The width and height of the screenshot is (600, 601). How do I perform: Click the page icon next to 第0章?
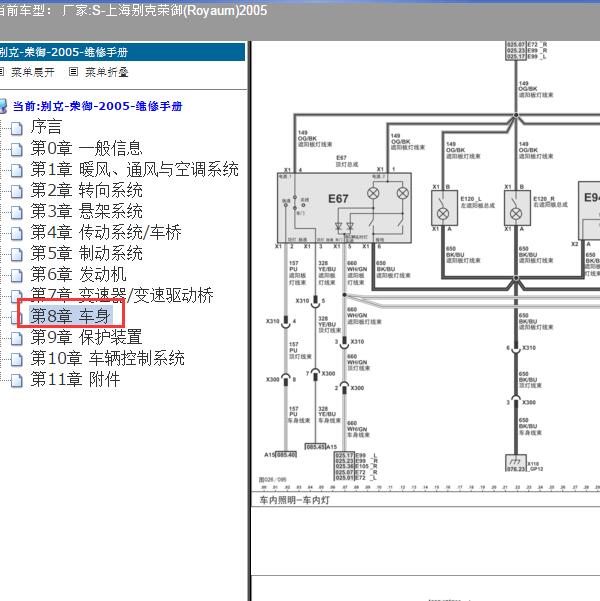tap(16, 150)
